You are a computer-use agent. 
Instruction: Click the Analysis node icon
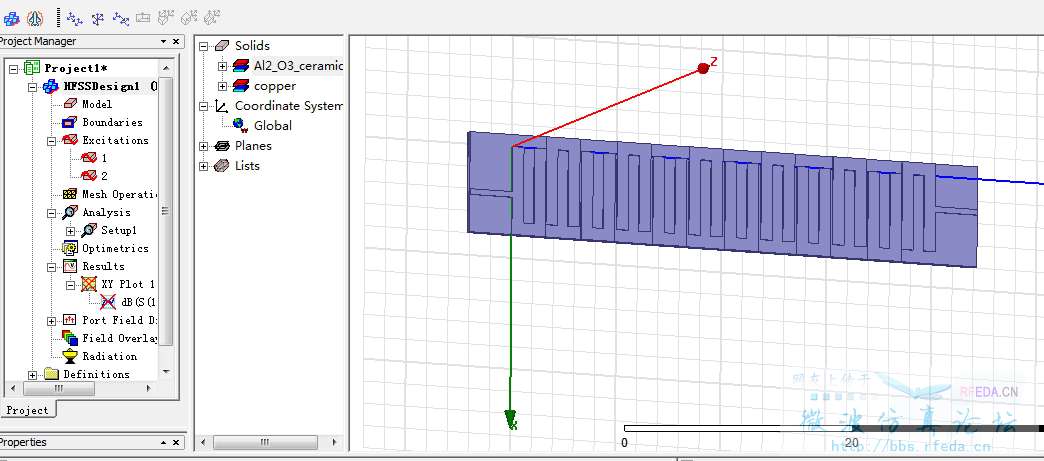click(x=70, y=212)
